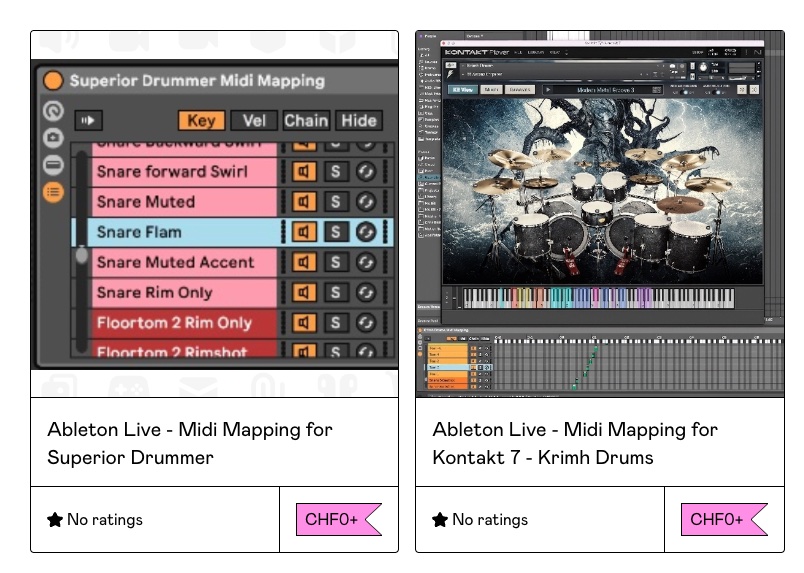The height and width of the screenshot is (573, 804).
Task: Click the Kontakt Player logo in the thumbnail
Action: coord(476,52)
